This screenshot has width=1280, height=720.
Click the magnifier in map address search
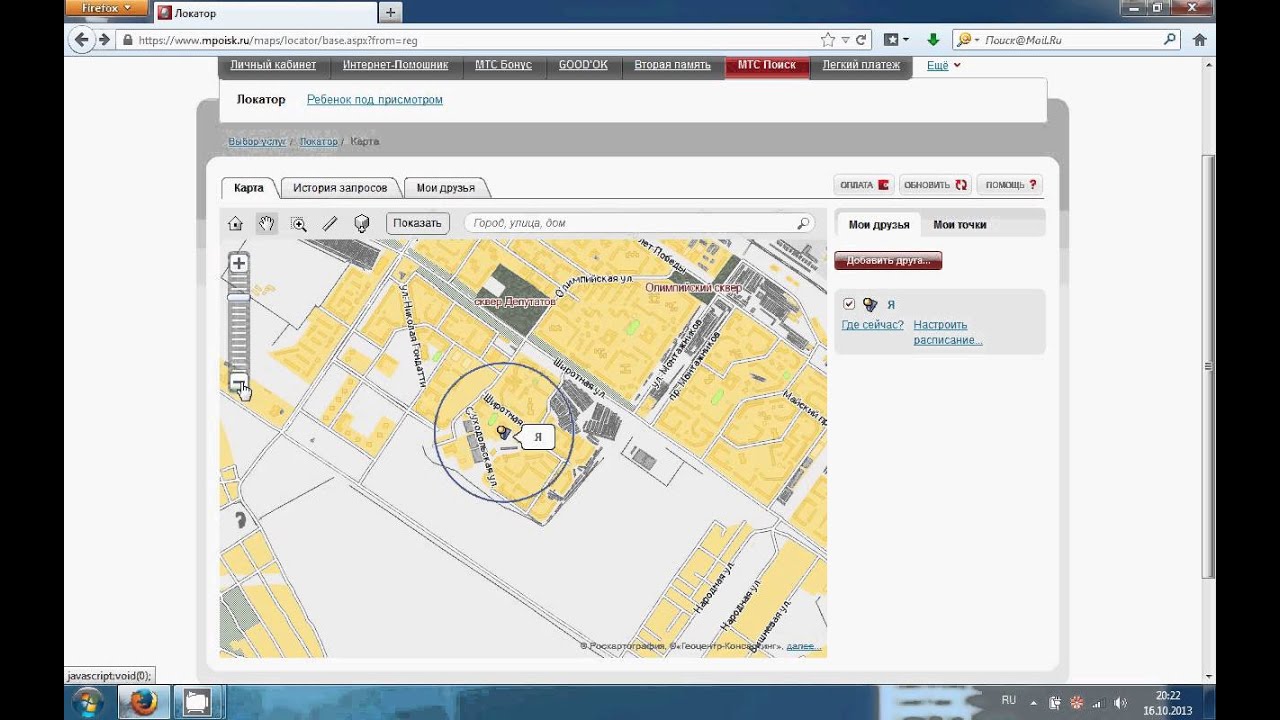803,223
